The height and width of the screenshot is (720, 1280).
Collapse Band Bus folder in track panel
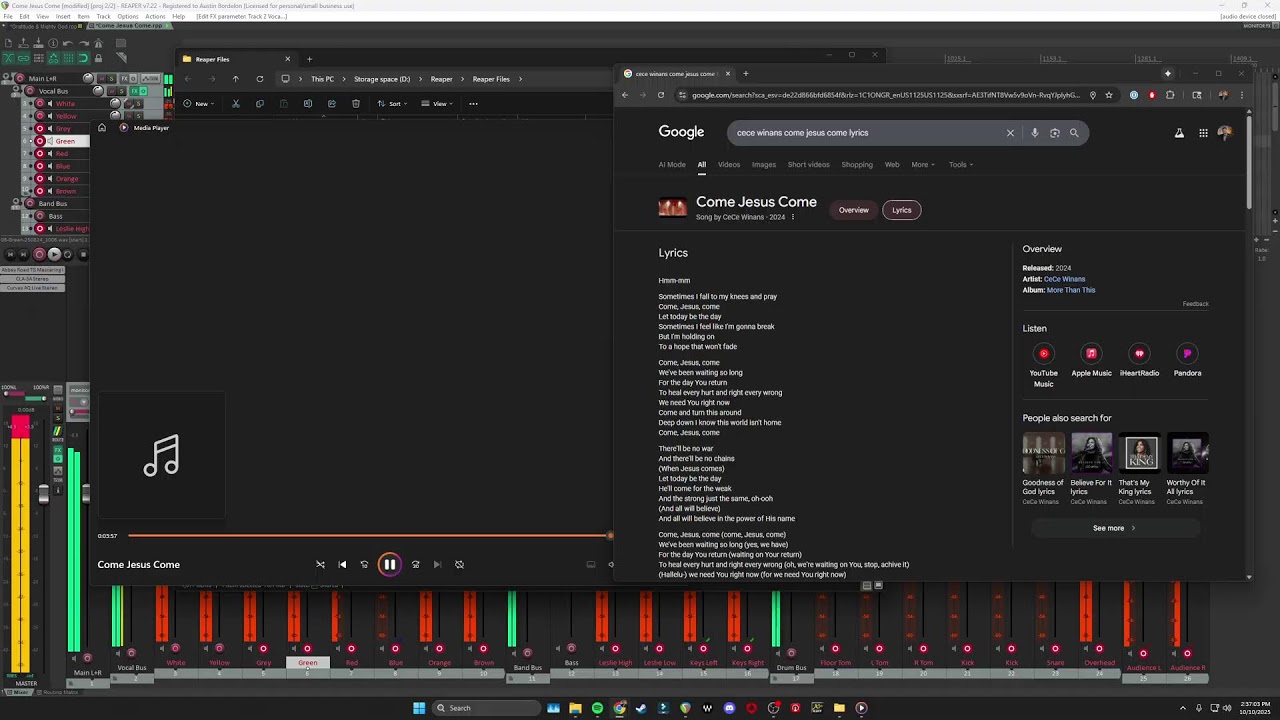point(17,203)
